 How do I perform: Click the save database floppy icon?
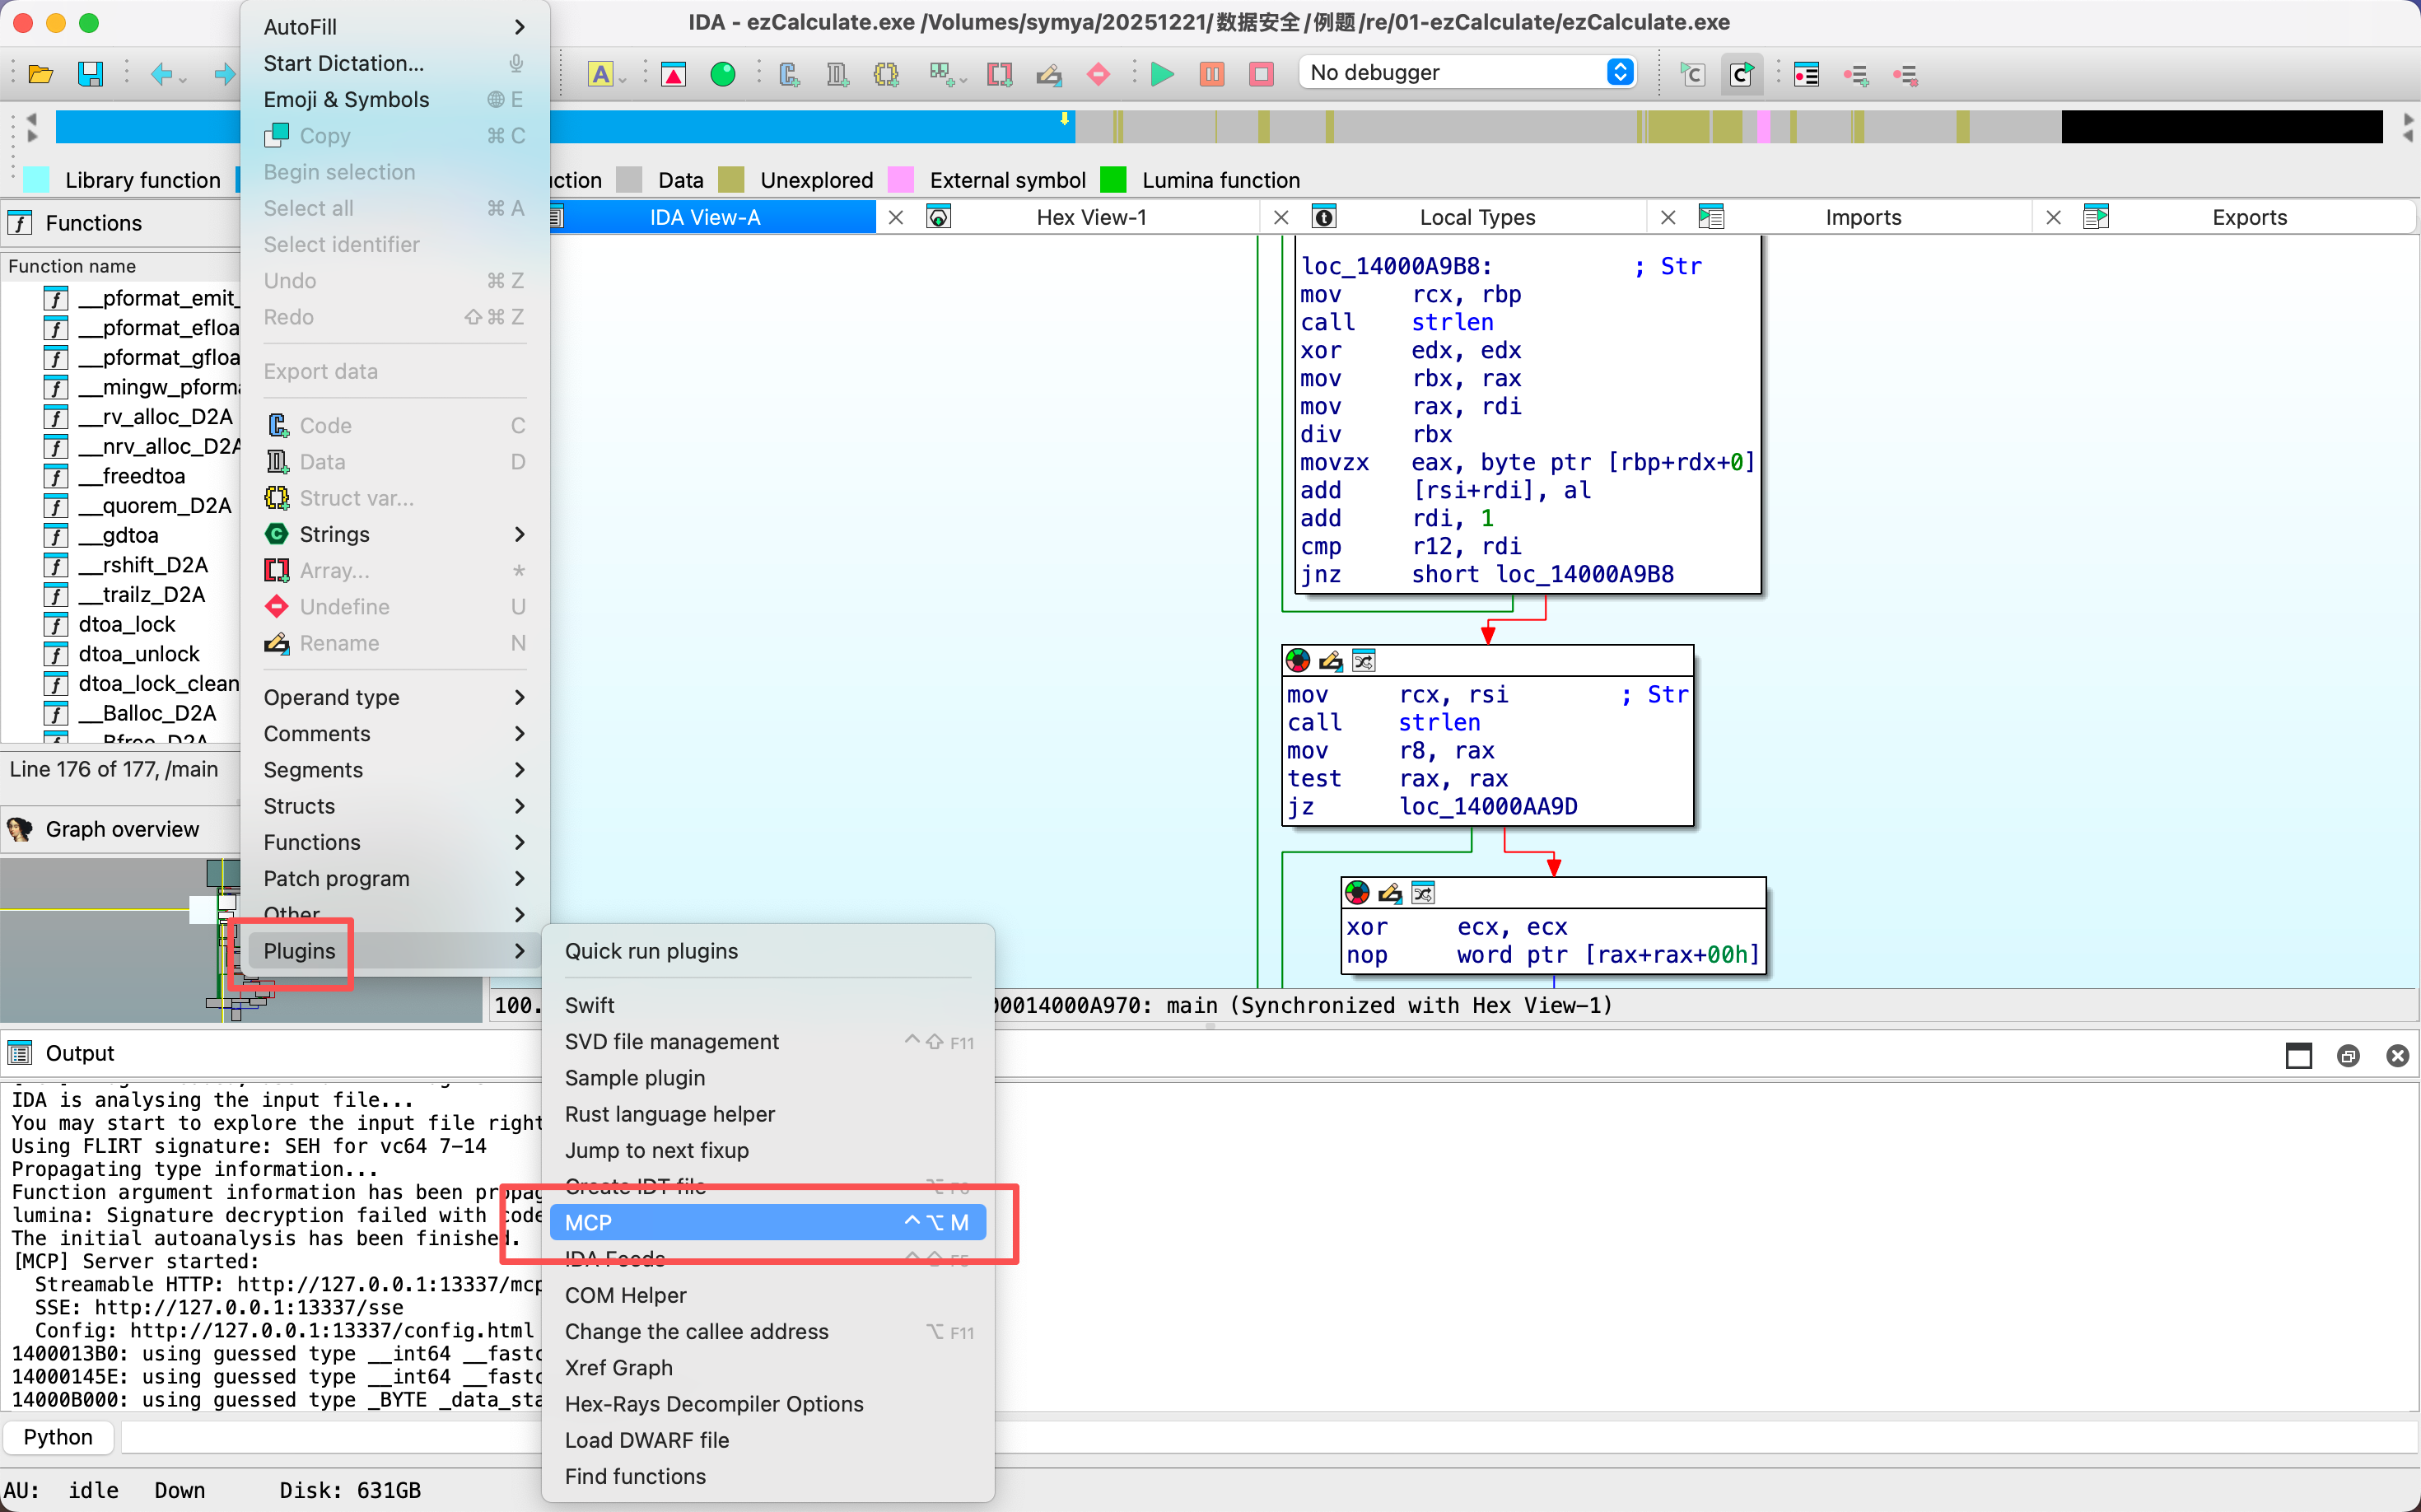(x=90, y=74)
